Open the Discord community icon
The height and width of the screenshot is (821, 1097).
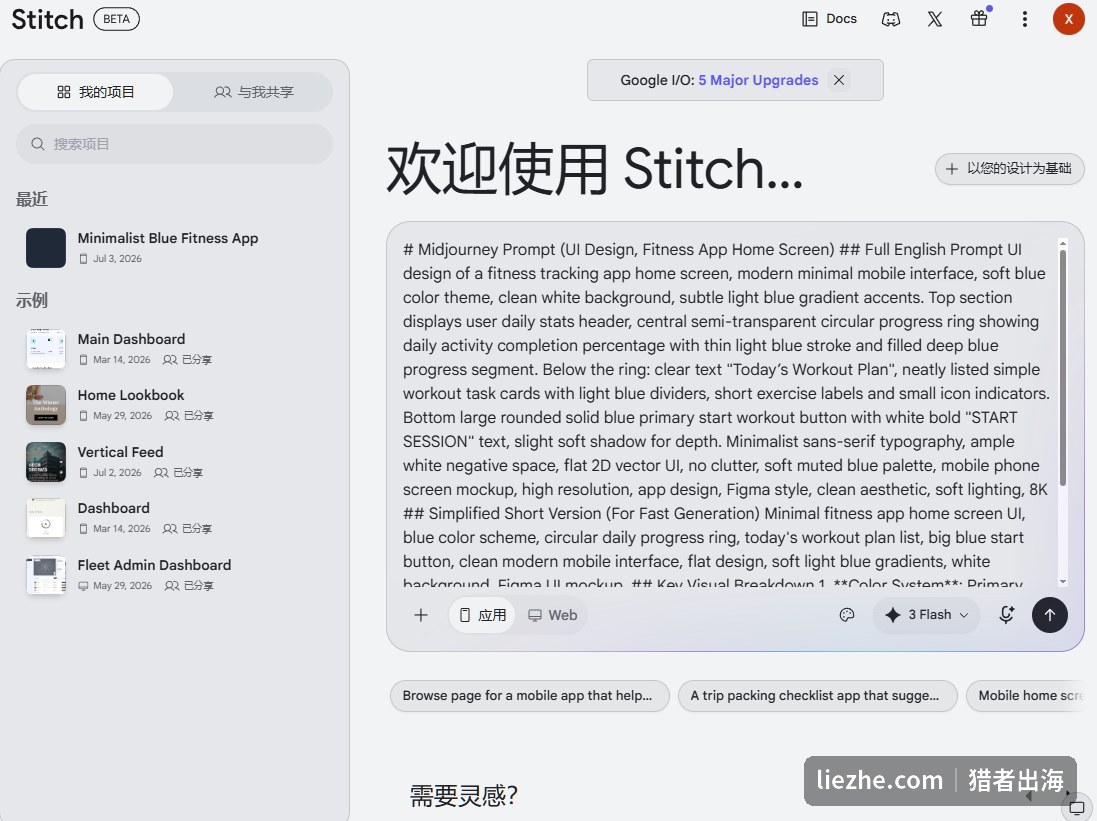(x=891, y=19)
